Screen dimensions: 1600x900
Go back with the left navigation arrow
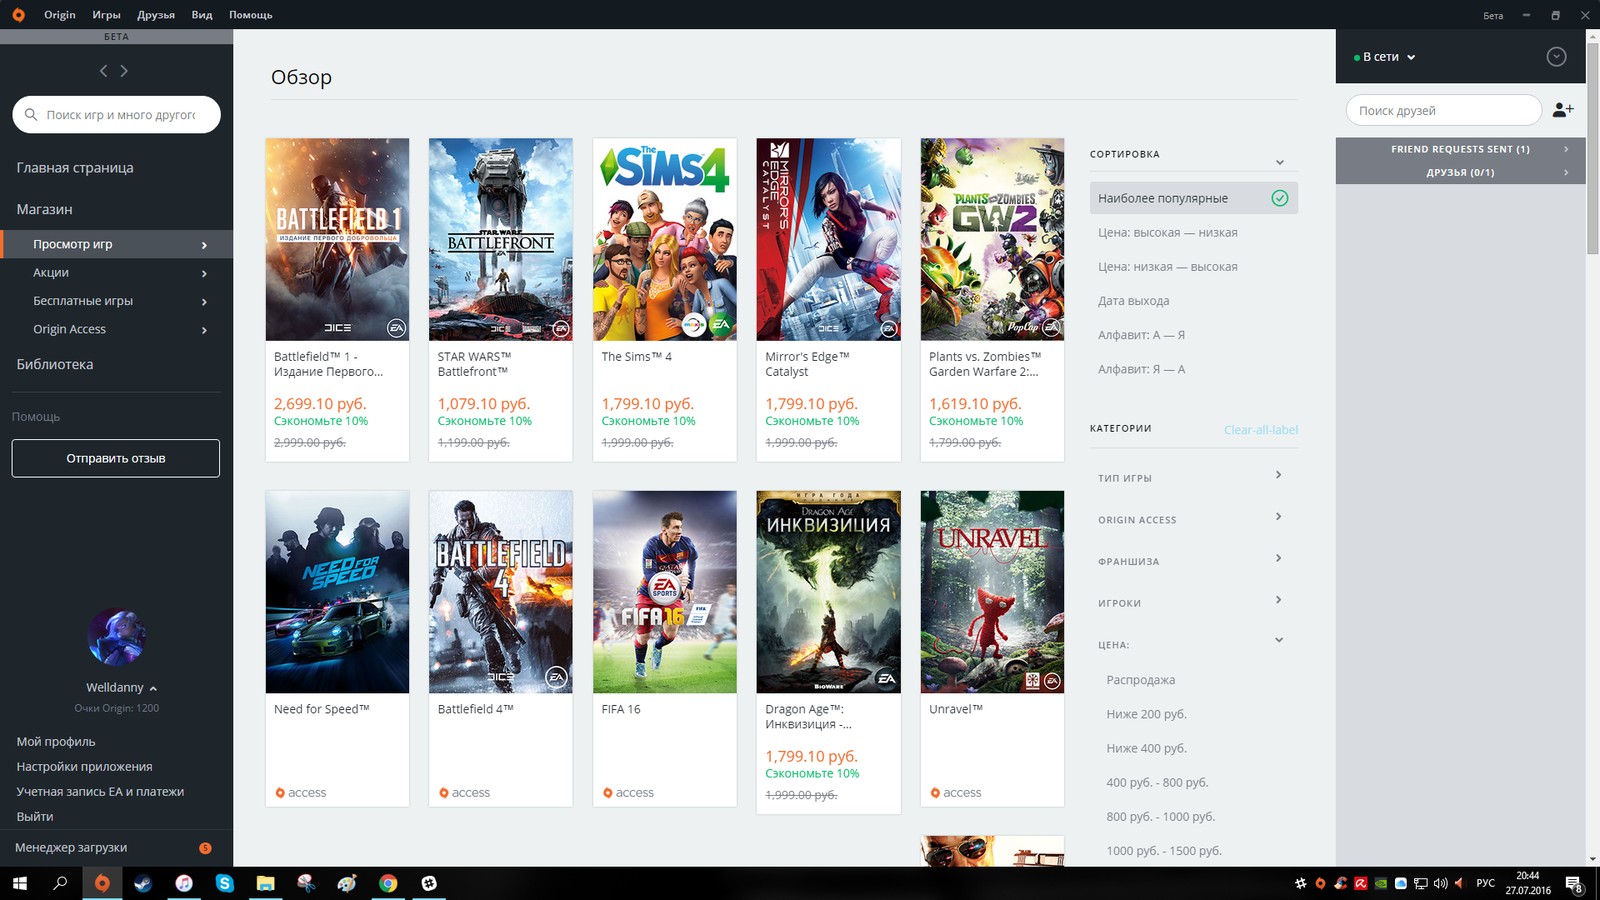[x=103, y=71]
